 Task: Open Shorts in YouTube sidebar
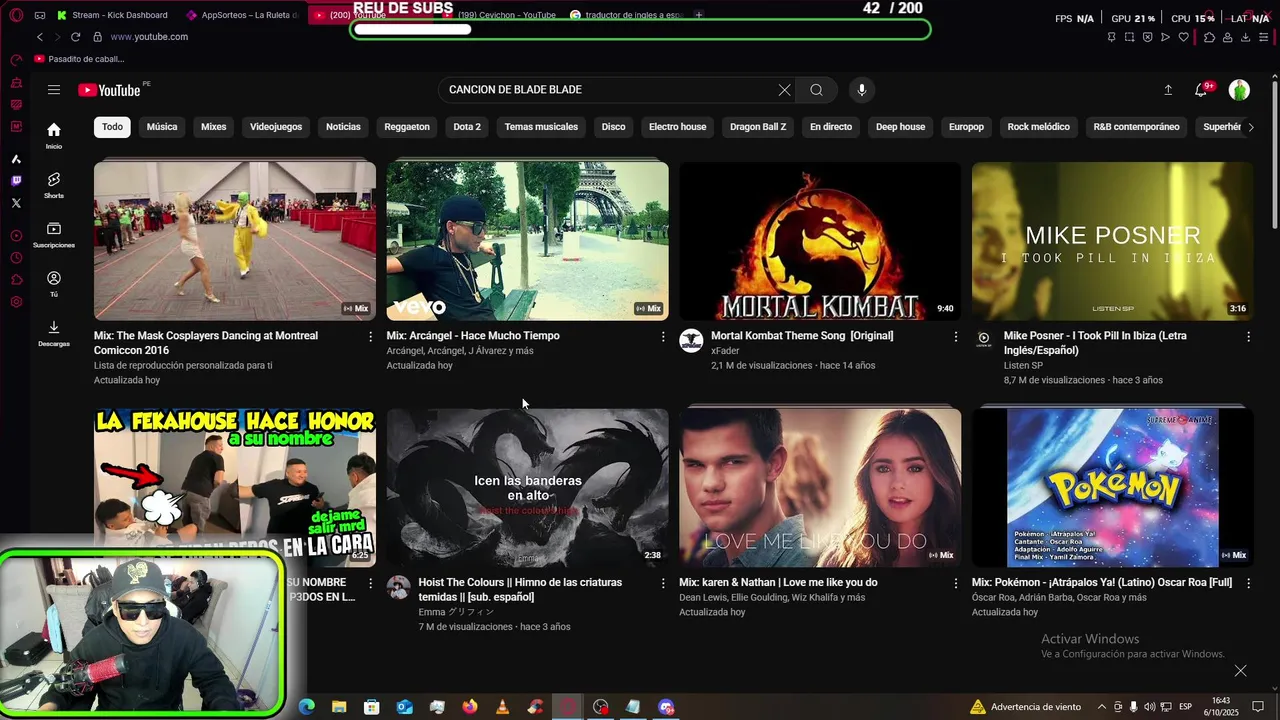[x=54, y=185]
